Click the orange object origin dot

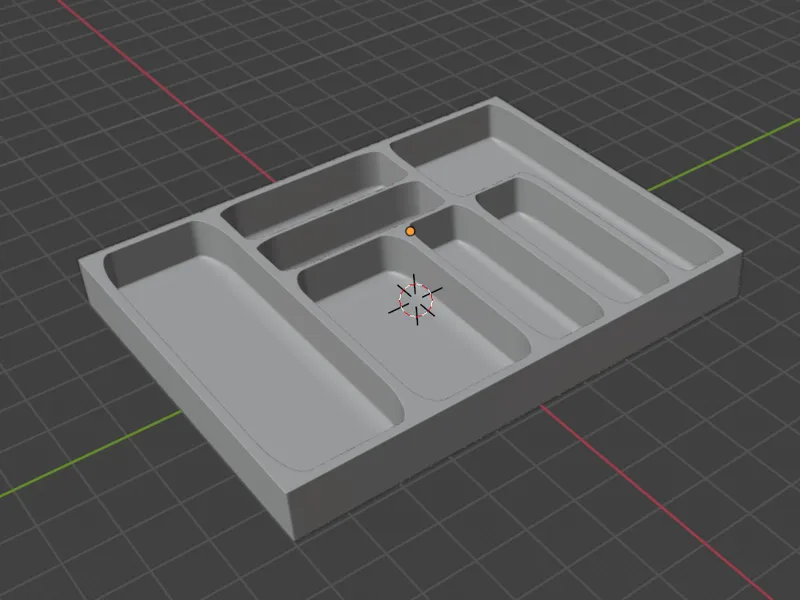(410, 231)
